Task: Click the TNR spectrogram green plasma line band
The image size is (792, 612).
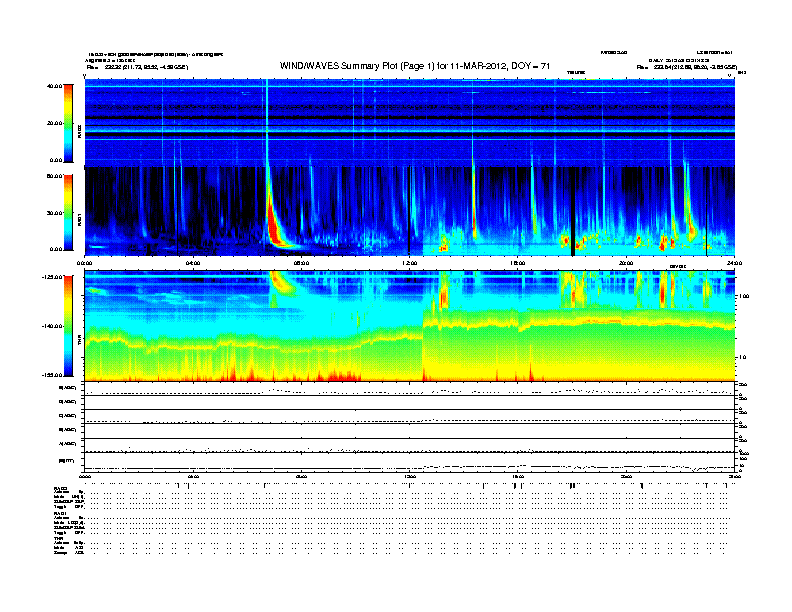Action: (x=410, y=335)
